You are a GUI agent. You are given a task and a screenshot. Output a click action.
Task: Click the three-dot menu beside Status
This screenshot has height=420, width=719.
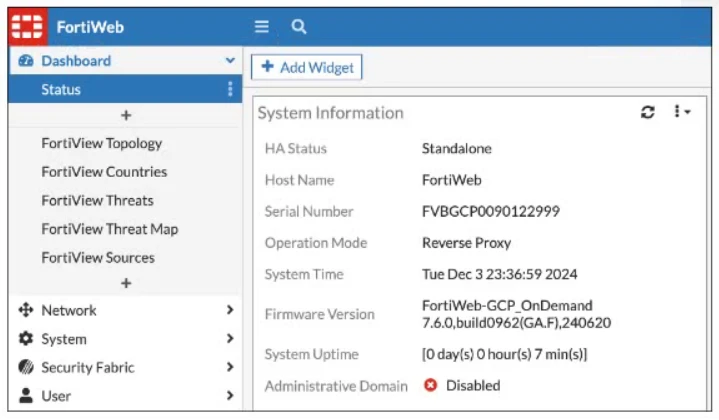pyautogui.click(x=230, y=89)
